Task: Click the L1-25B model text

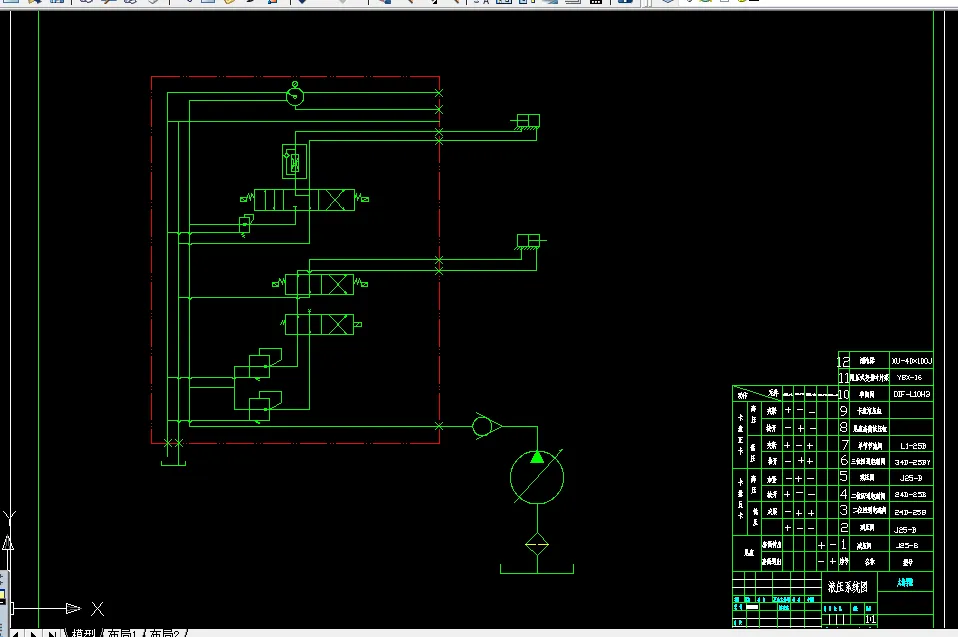Action: coord(913,446)
